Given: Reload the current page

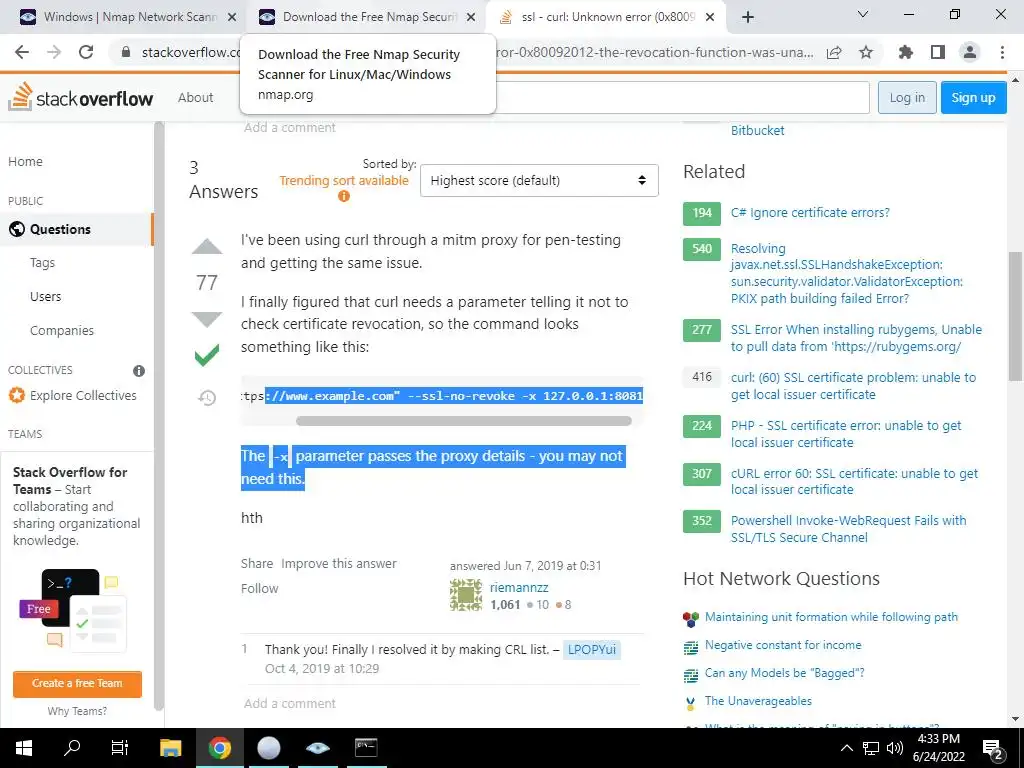Looking at the screenshot, I should (x=86, y=52).
